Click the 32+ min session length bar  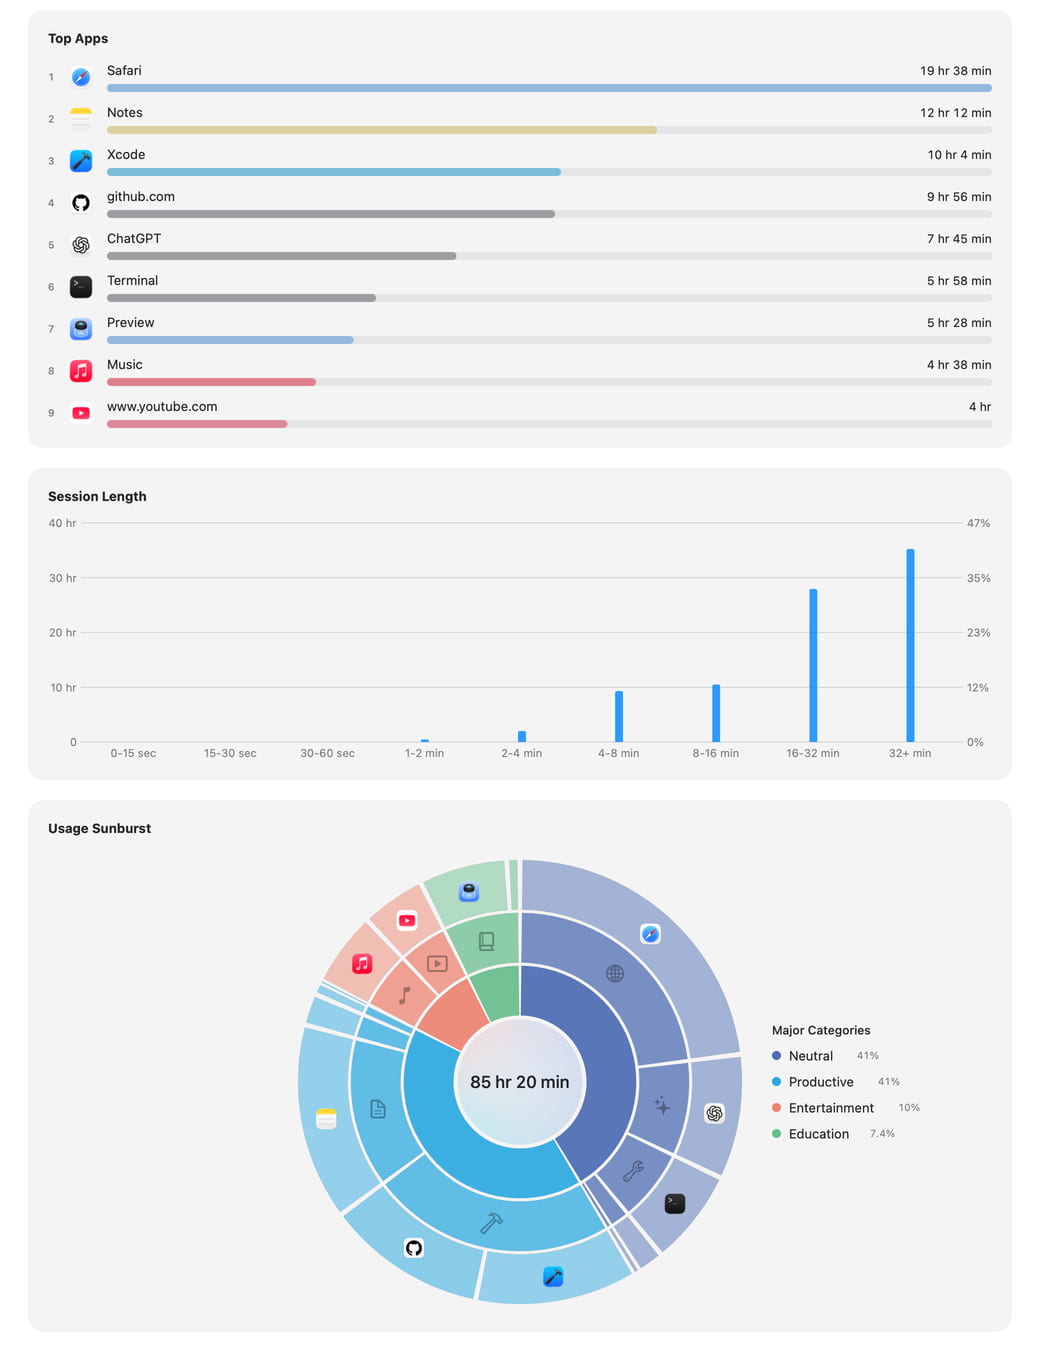tap(910, 645)
